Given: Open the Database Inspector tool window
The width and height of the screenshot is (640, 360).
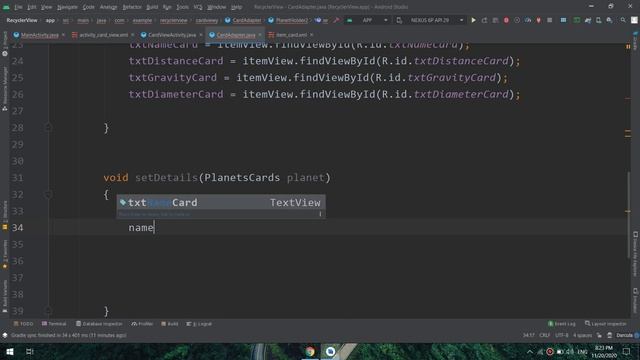Looking at the screenshot, I should (x=99, y=324).
